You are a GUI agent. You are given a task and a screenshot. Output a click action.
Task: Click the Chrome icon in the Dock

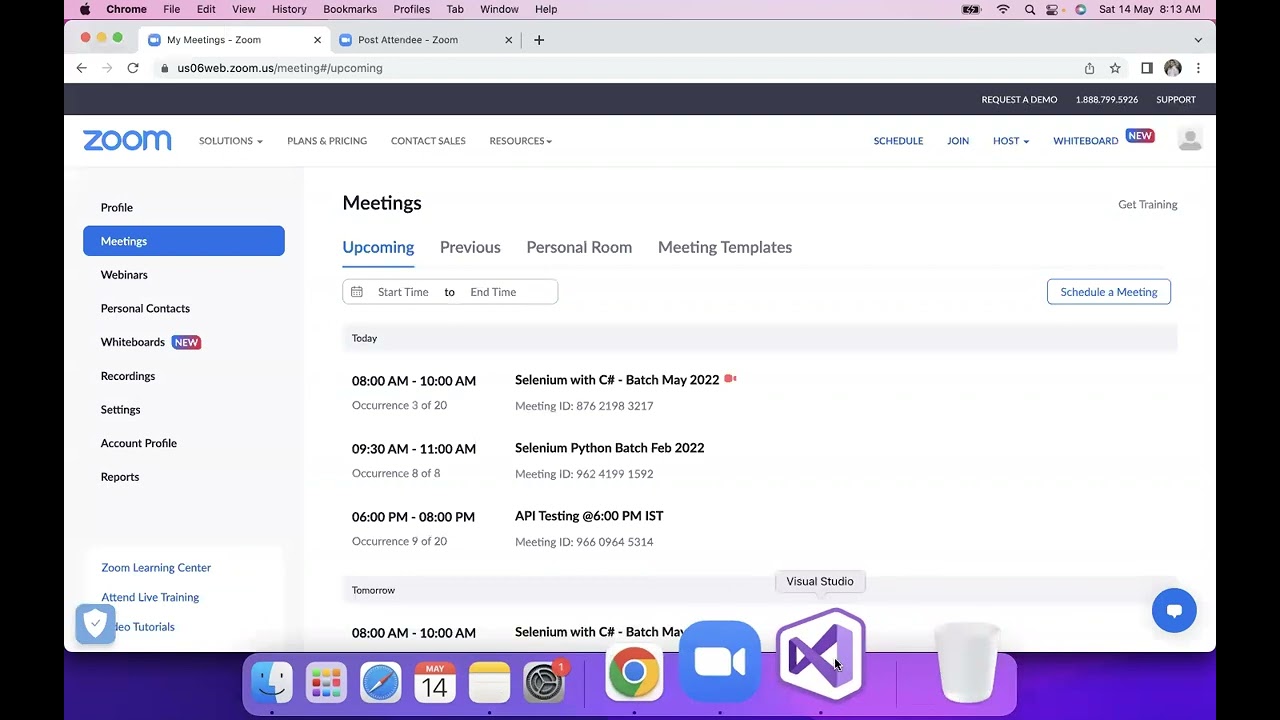point(634,674)
